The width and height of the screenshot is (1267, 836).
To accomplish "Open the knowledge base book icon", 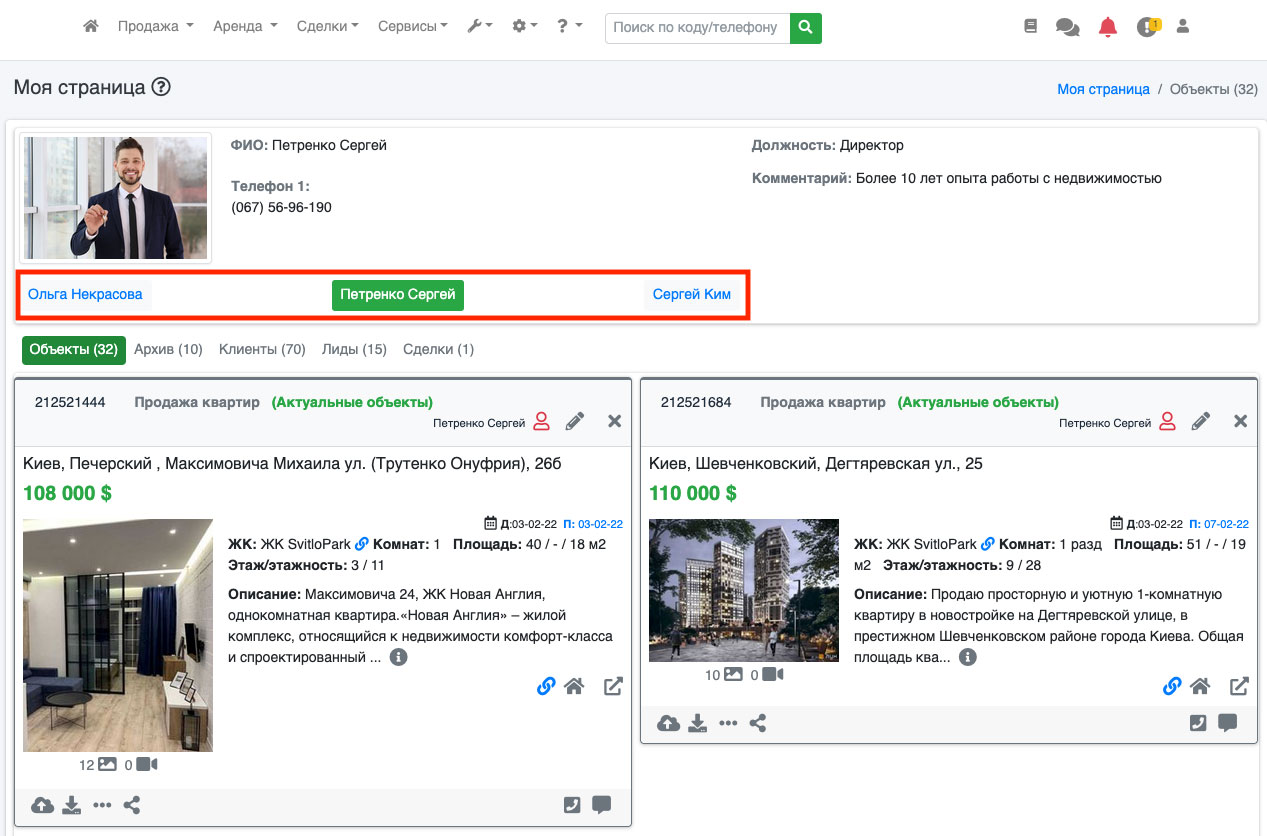I will coord(1031,27).
